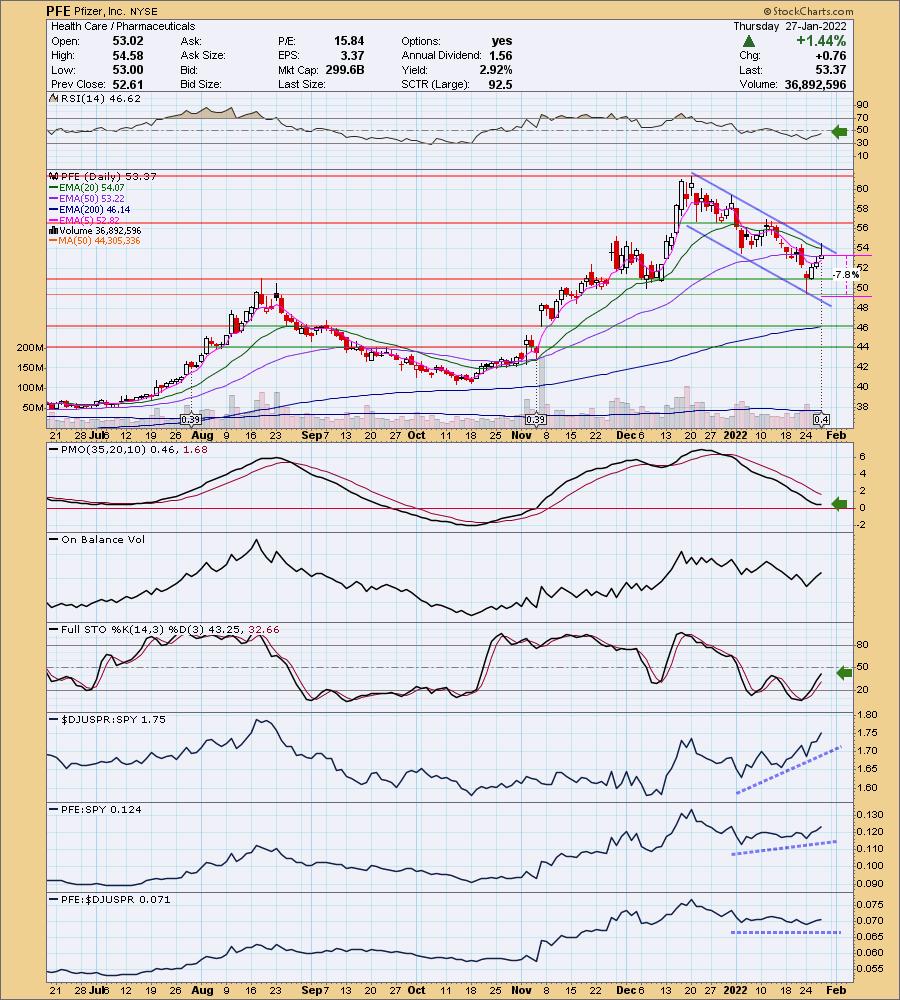This screenshot has width=900, height=1000.
Task: Click the Low value 53.00
Action: (128, 70)
